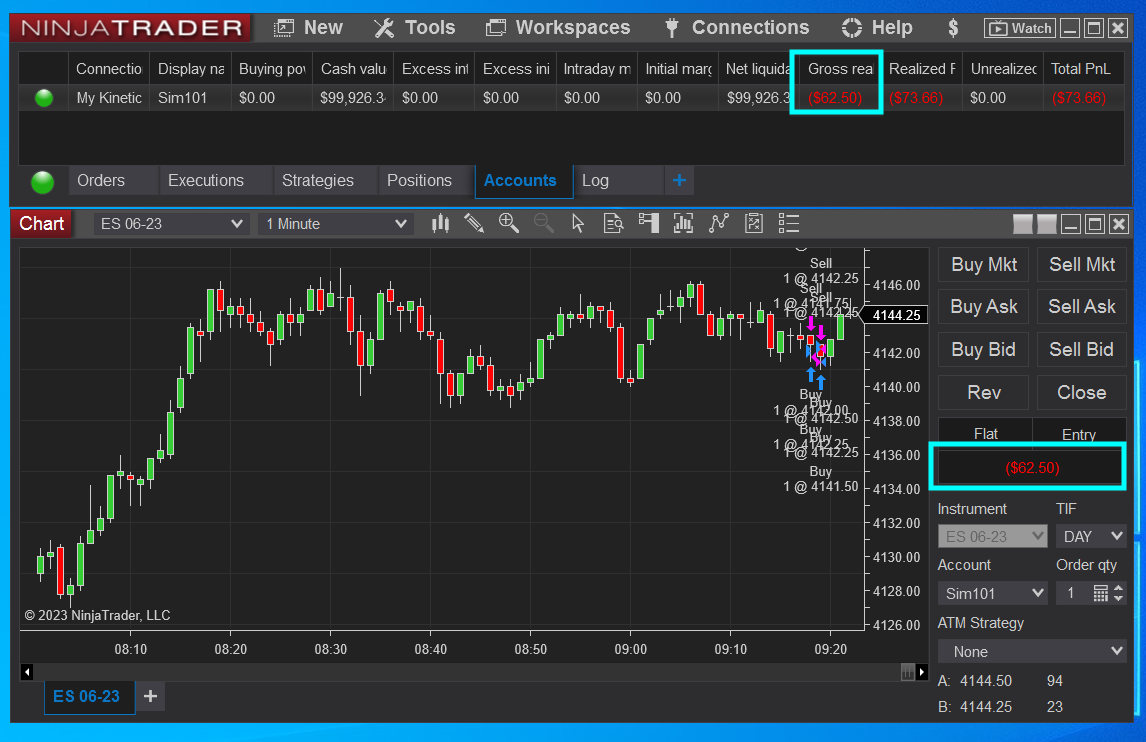Click the Workspaces stacked windows icon
This screenshot has height=742, width=1146.
tap(496, 29)
